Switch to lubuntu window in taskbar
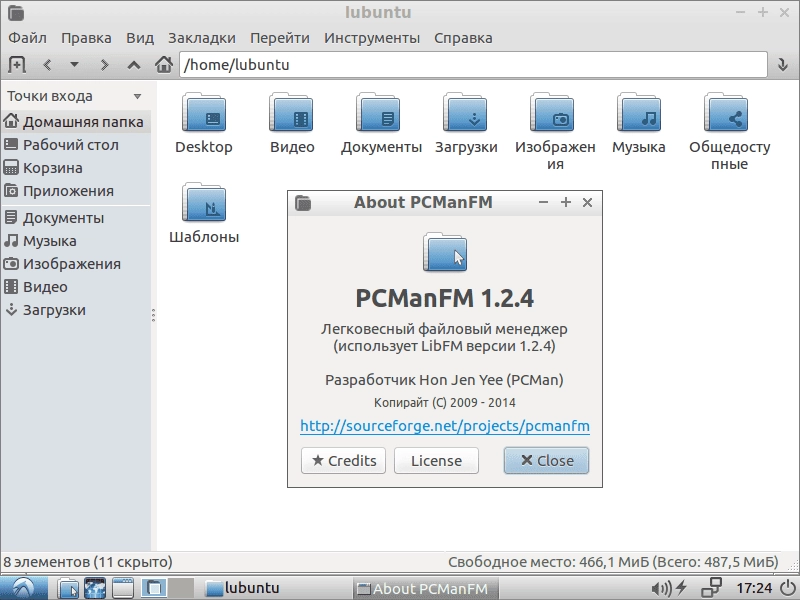The width and height of the screenshot is (800, 600). pyautogui.click(x=276, y=588)
